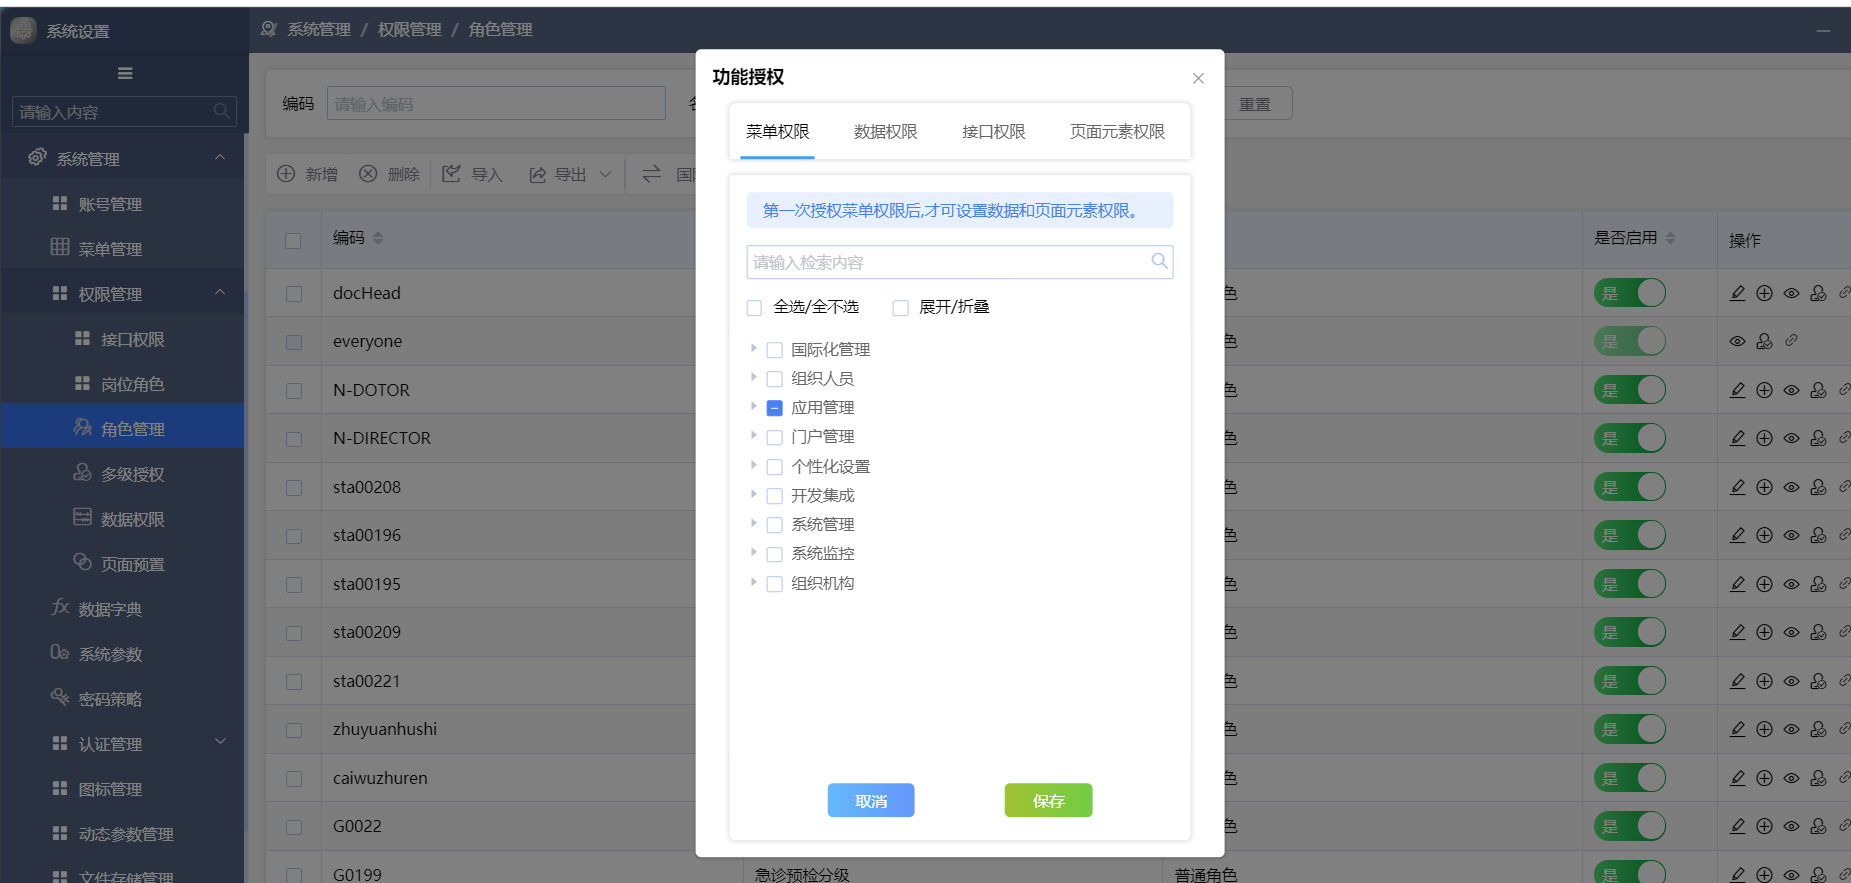Click the user authorize icon in N-DIRECTOR row
This screenshot has height=883, width=1851.
pos(1819,438)
